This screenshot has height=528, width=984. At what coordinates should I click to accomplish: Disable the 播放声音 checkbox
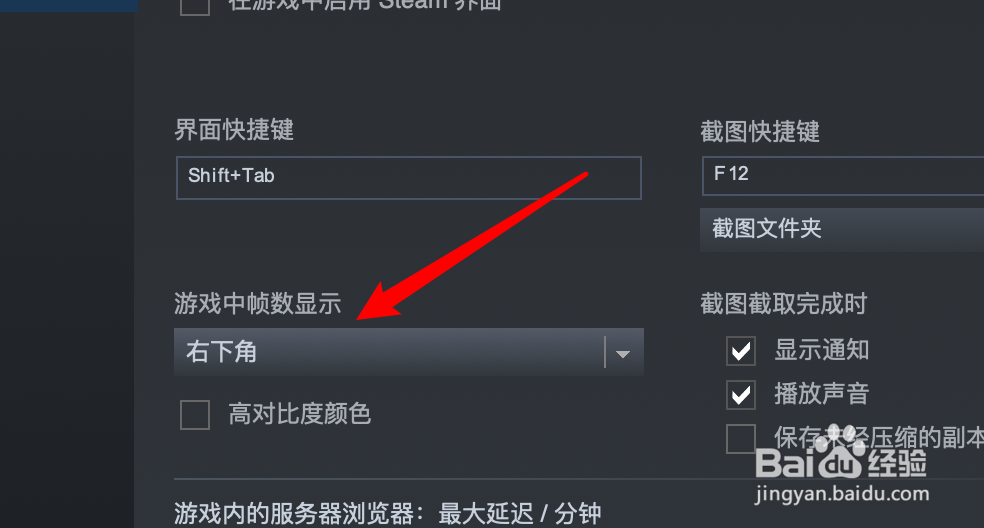point(741,394)
